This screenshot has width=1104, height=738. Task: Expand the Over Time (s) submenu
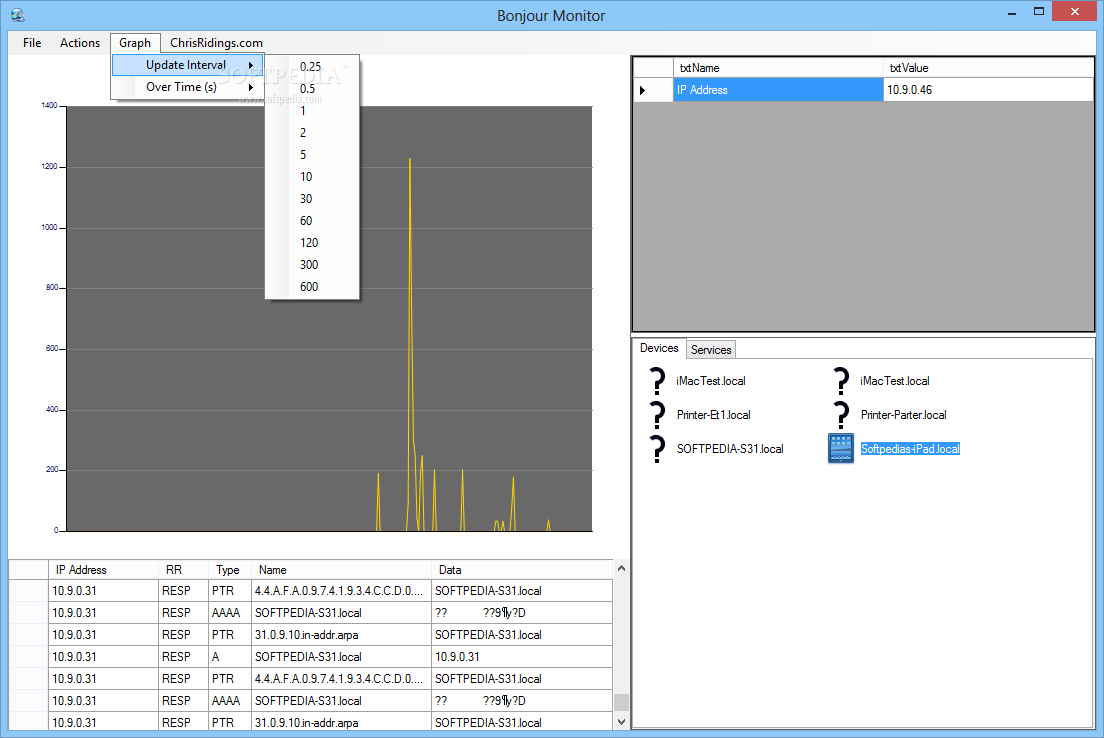[x=187, y=87]
